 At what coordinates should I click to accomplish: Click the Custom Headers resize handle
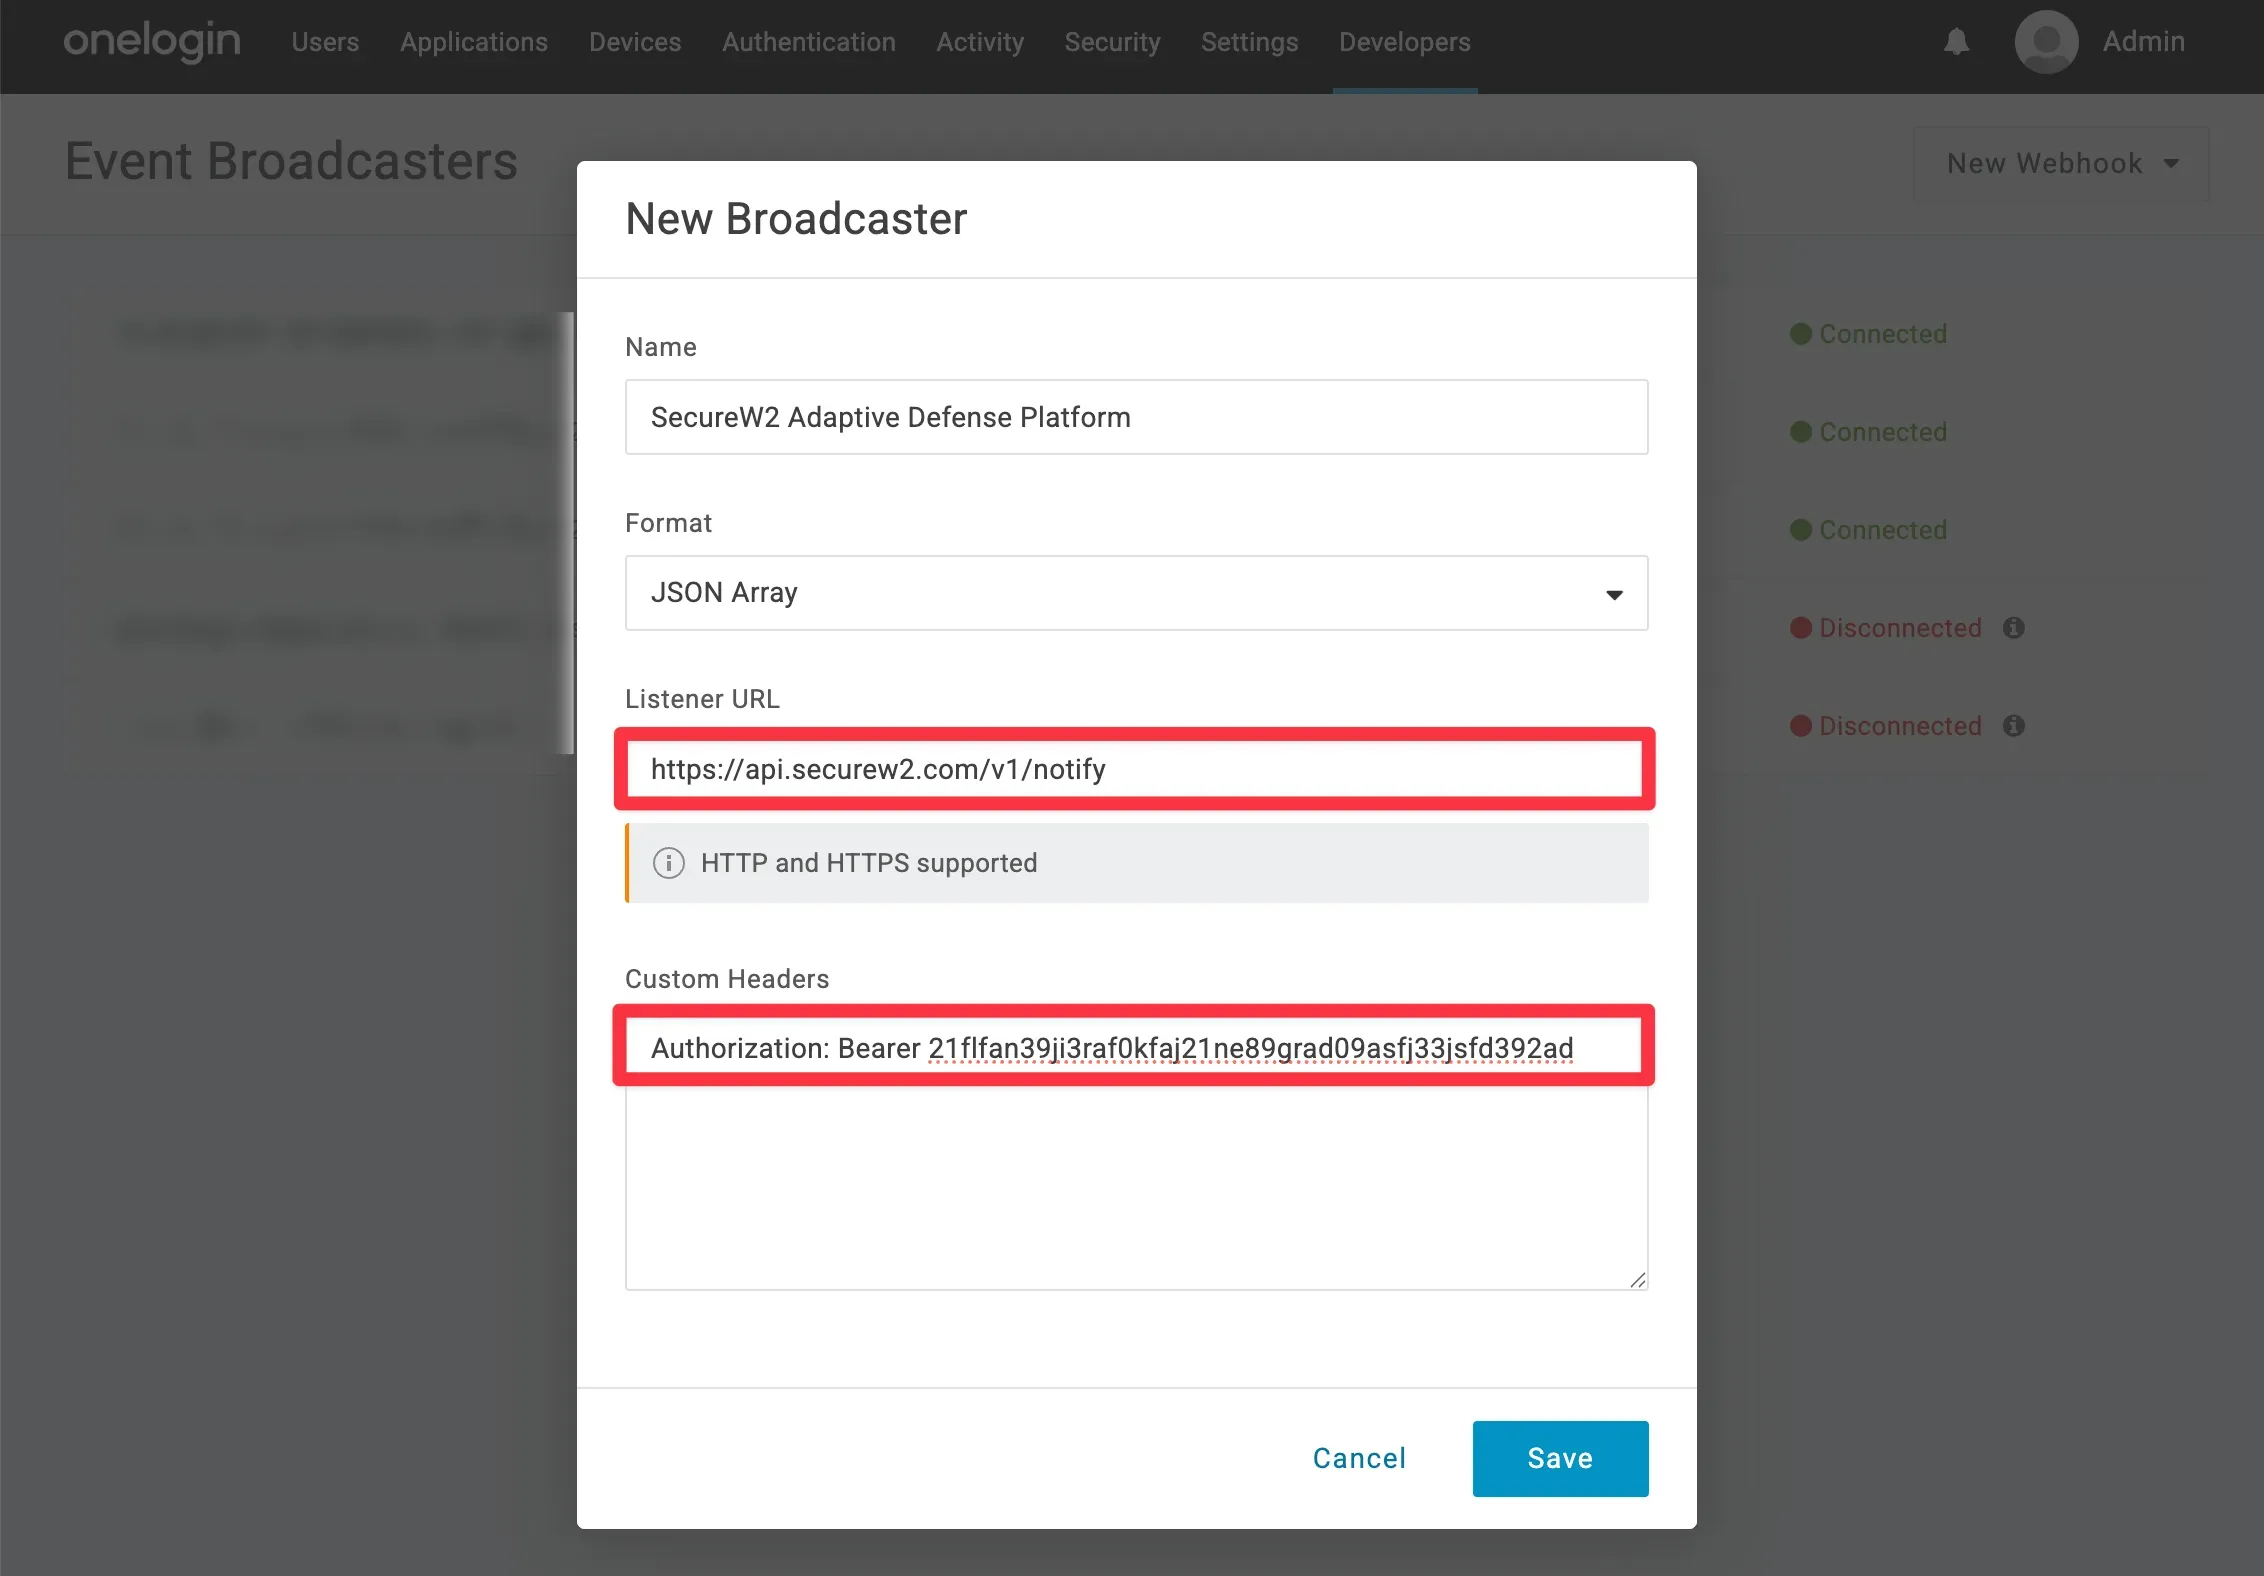click(x=1637, y=1280)
